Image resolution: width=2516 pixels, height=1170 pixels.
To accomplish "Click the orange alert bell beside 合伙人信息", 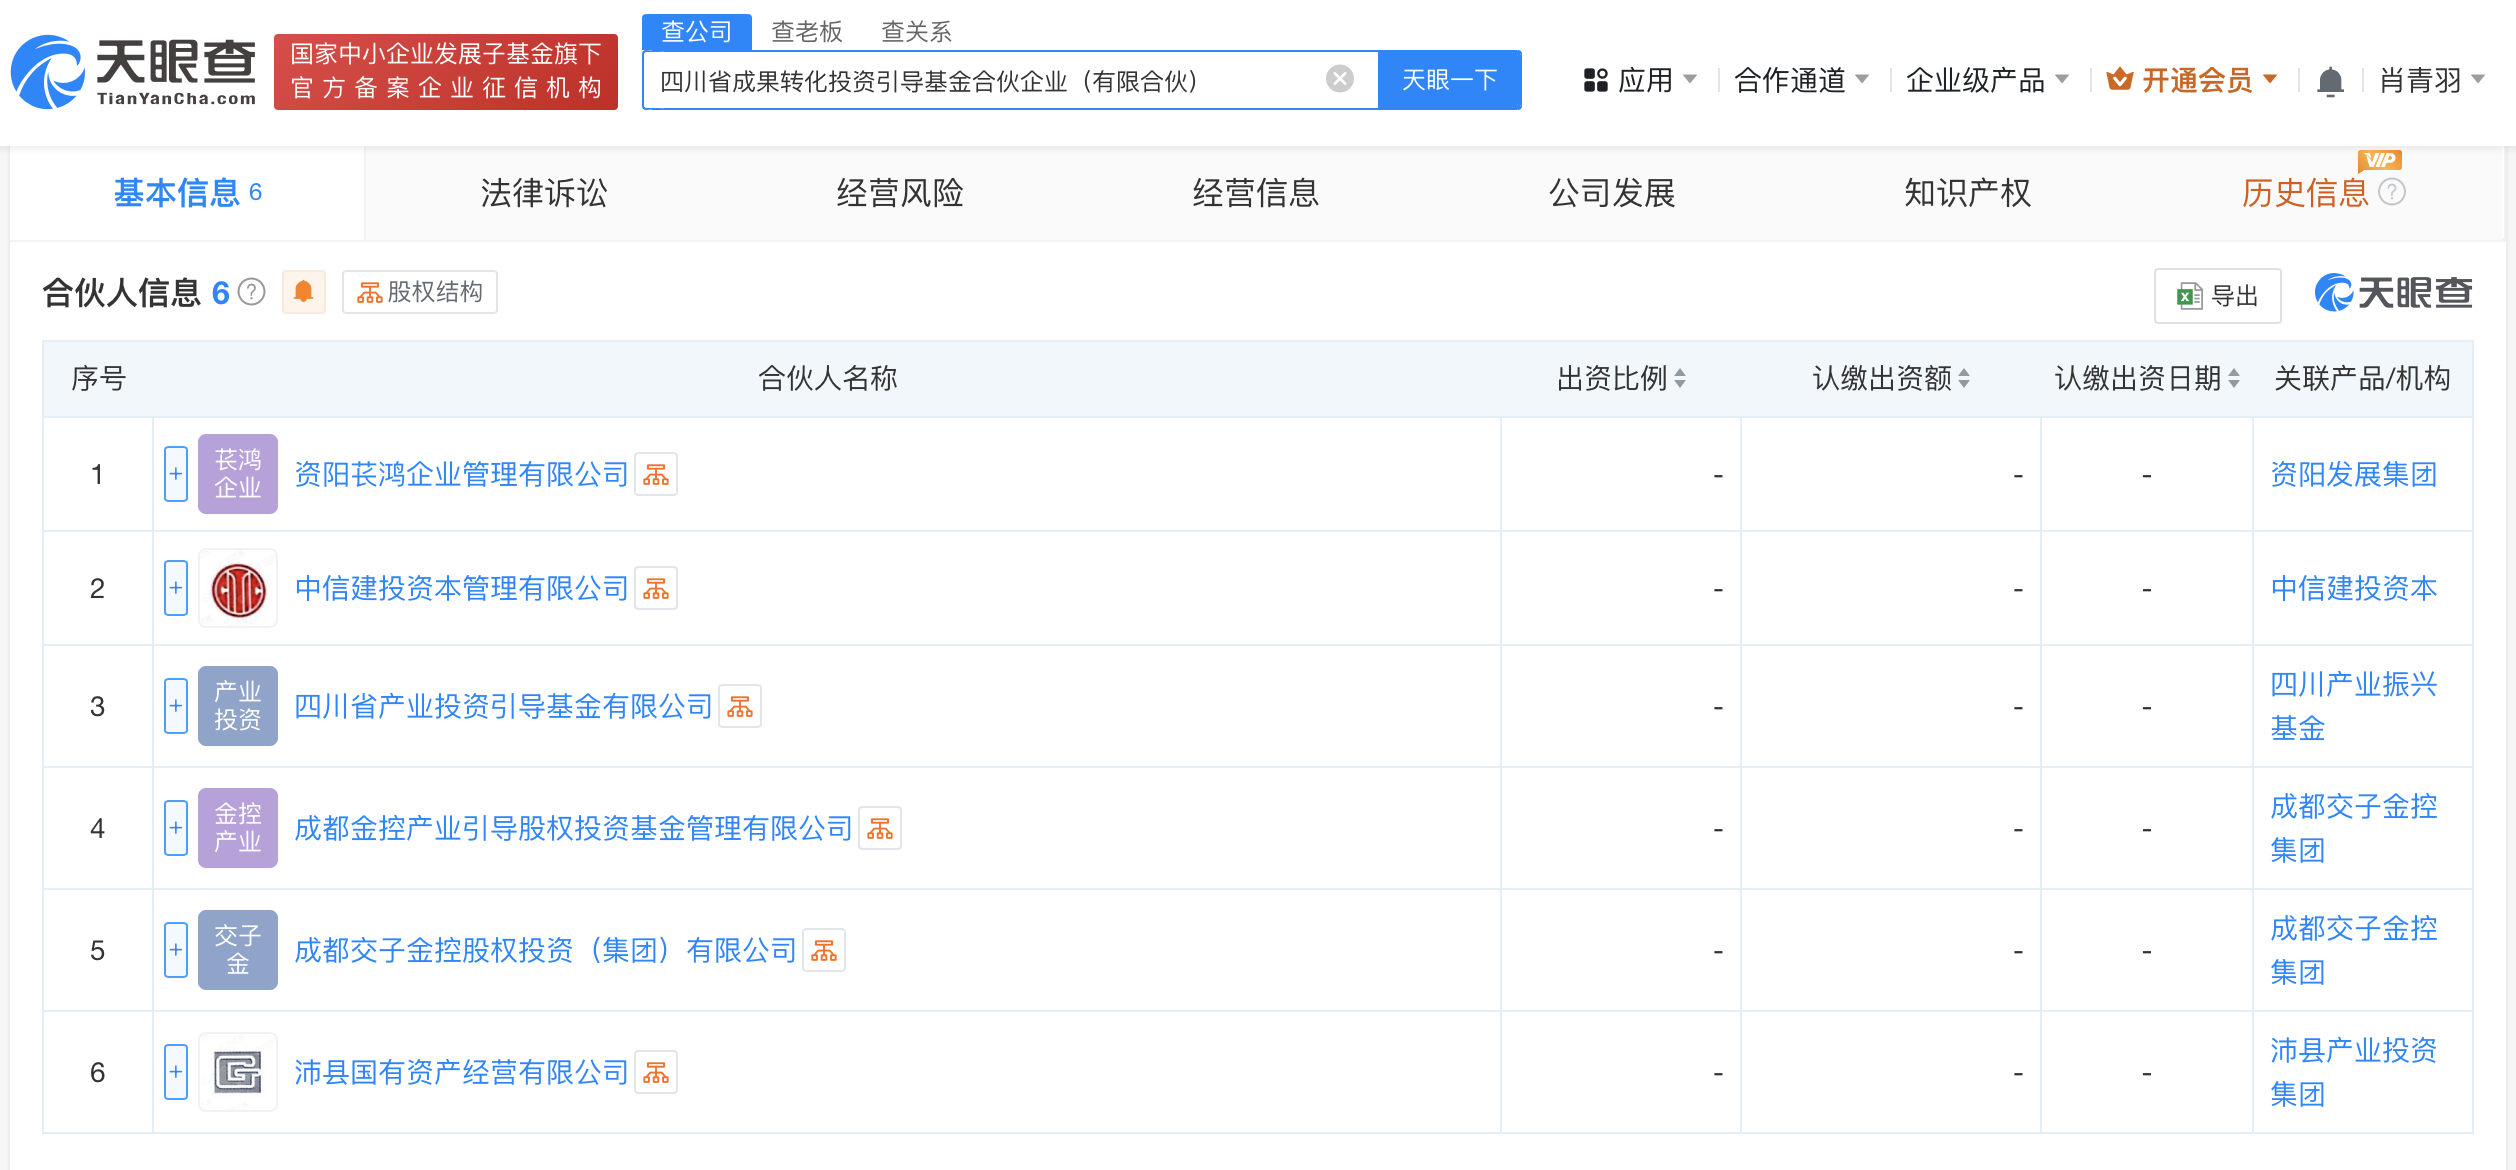I will tap(304, 292).
